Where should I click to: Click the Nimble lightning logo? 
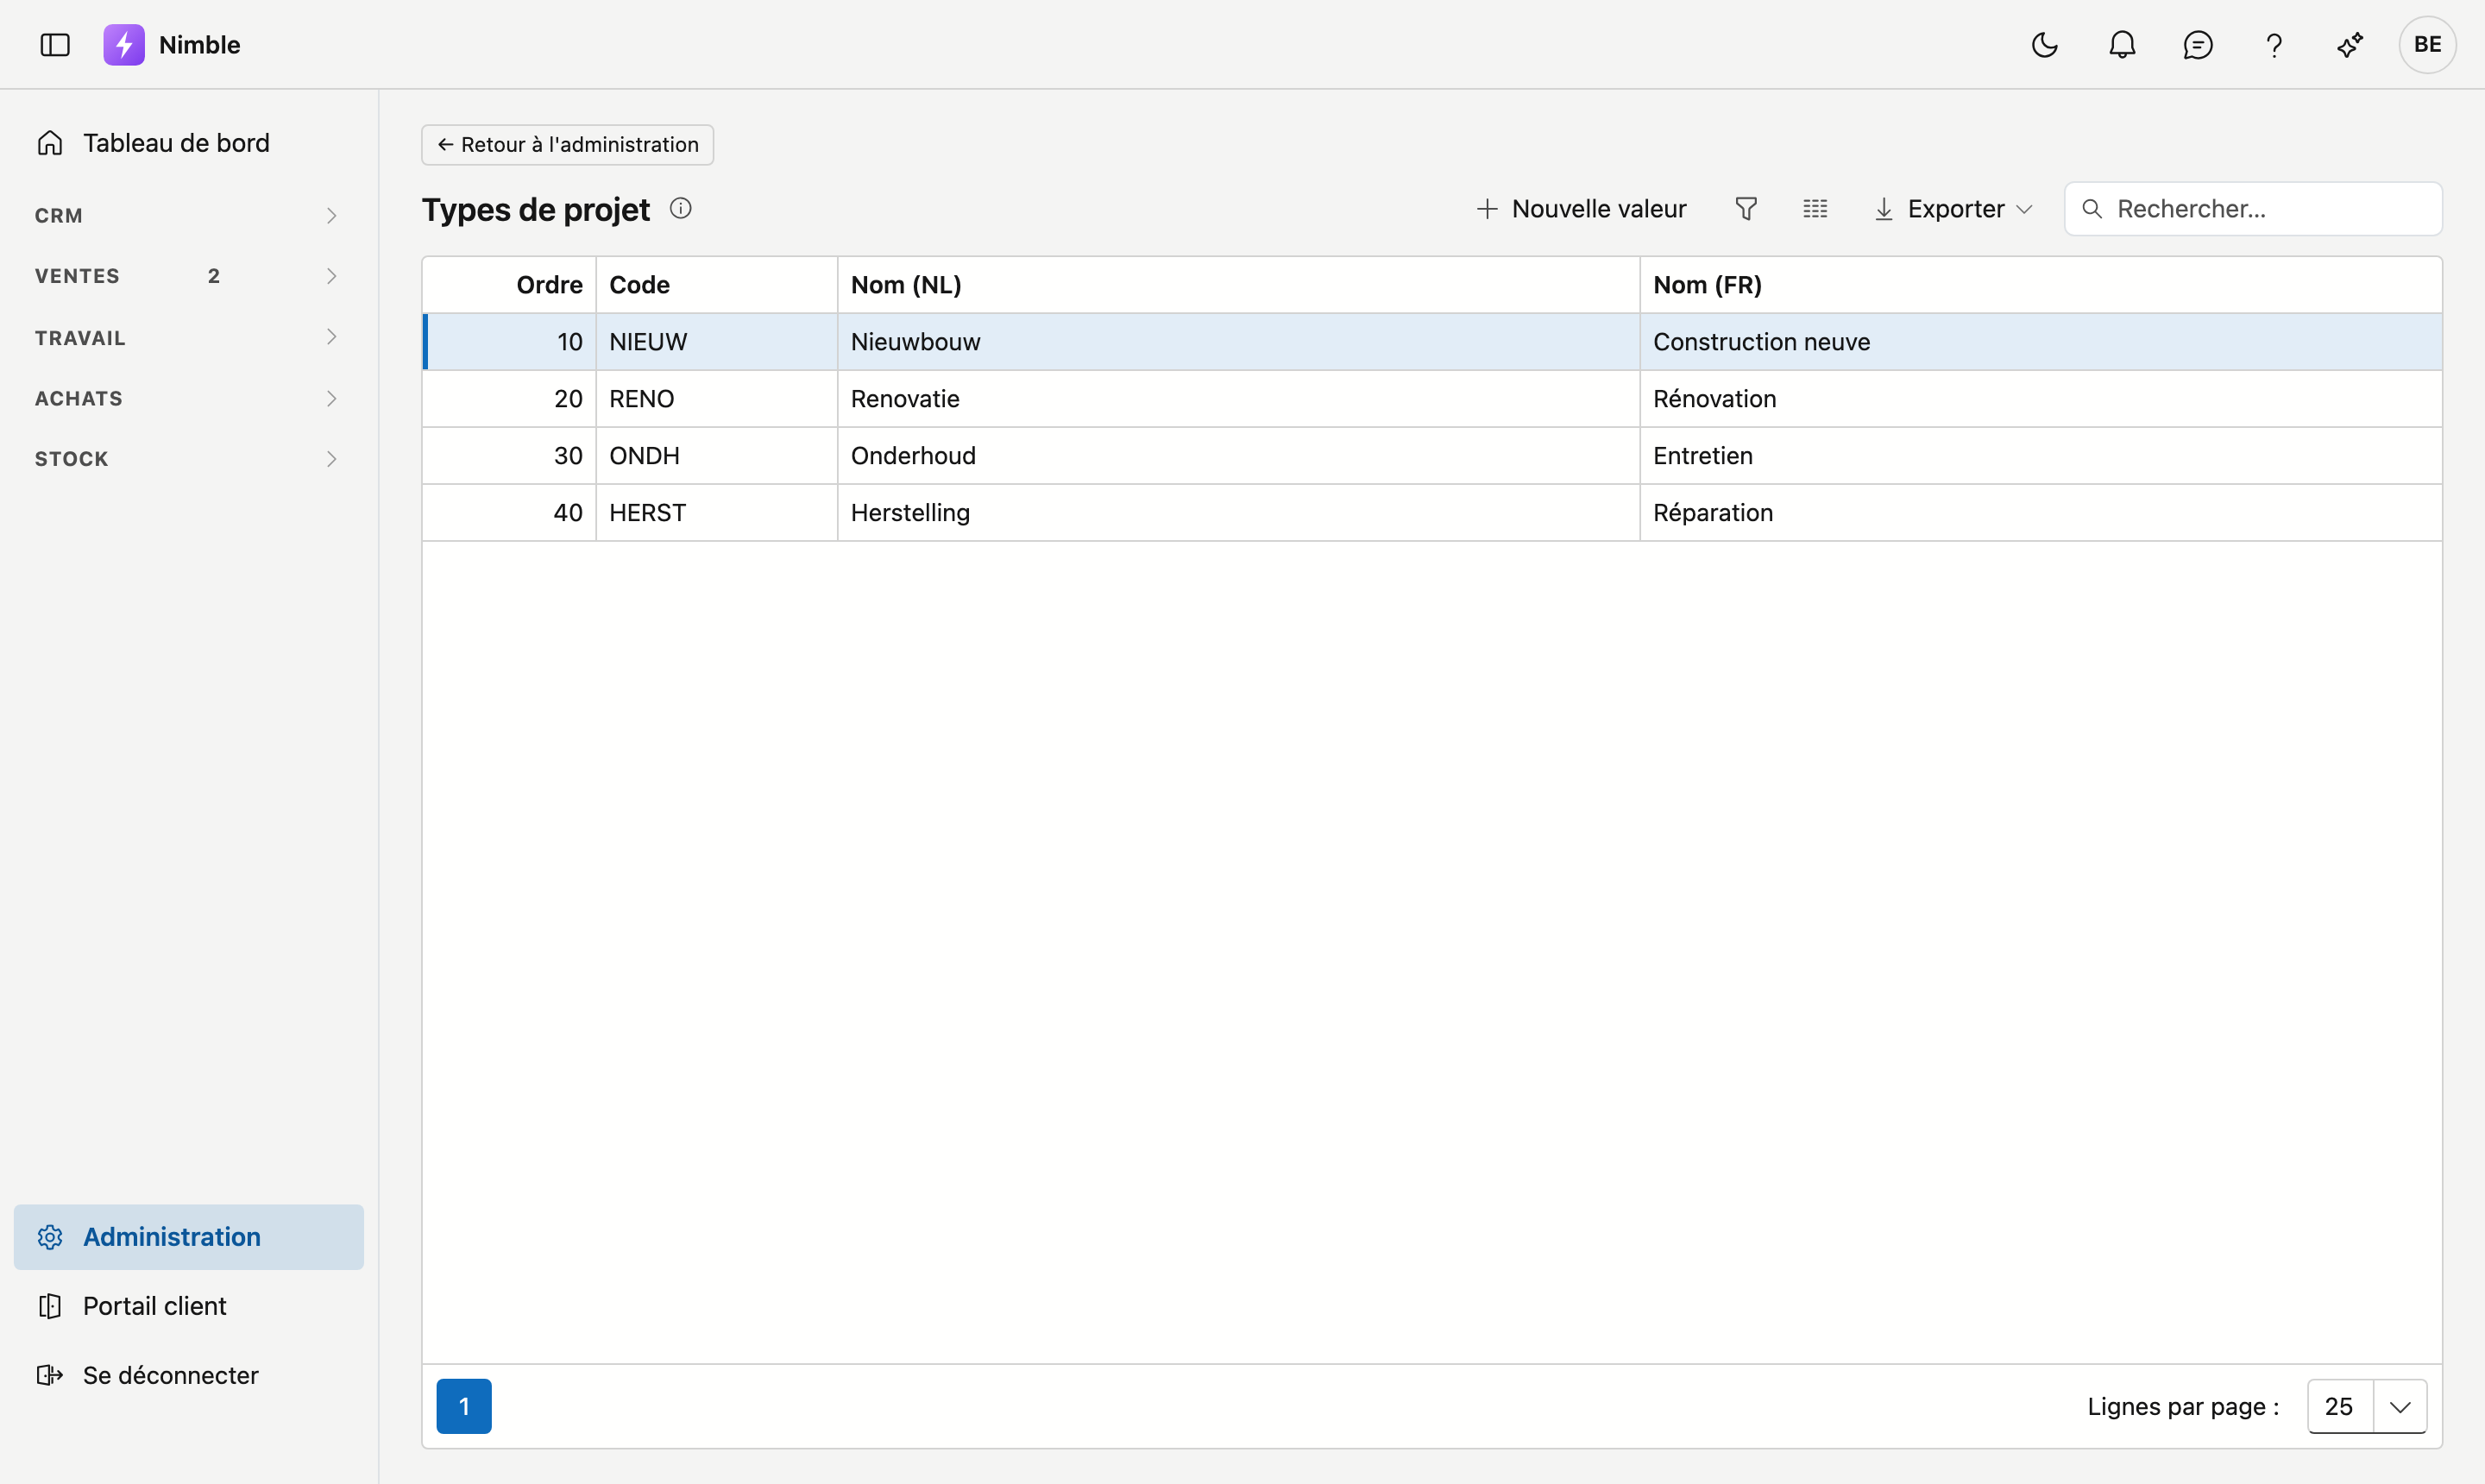(x=124, y=45)
